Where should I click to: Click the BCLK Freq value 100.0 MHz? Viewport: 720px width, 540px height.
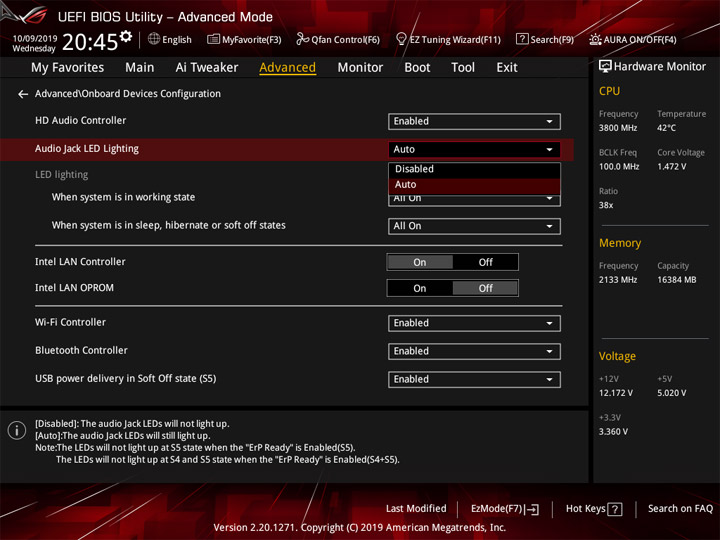coord(619,167)
